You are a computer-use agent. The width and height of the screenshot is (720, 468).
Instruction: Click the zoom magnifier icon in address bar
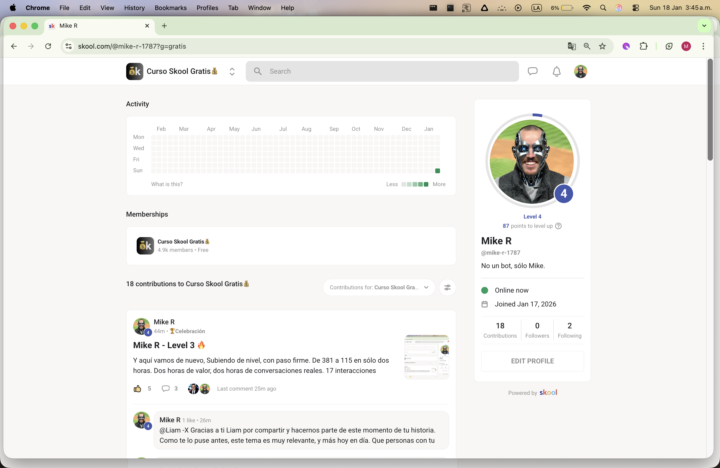pyautogui.click(x=587, y=46)
